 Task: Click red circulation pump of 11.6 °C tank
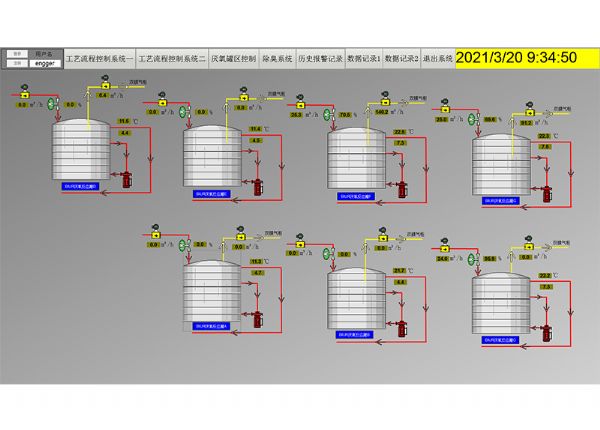[127, 180]
